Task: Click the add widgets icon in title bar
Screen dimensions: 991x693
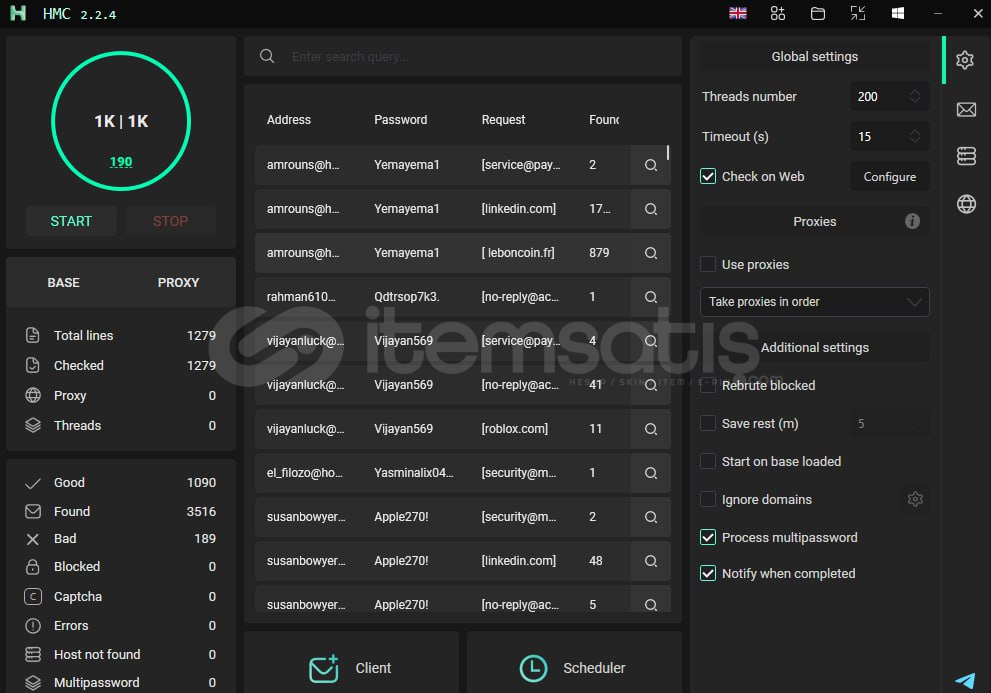Action: click(777, 13)
